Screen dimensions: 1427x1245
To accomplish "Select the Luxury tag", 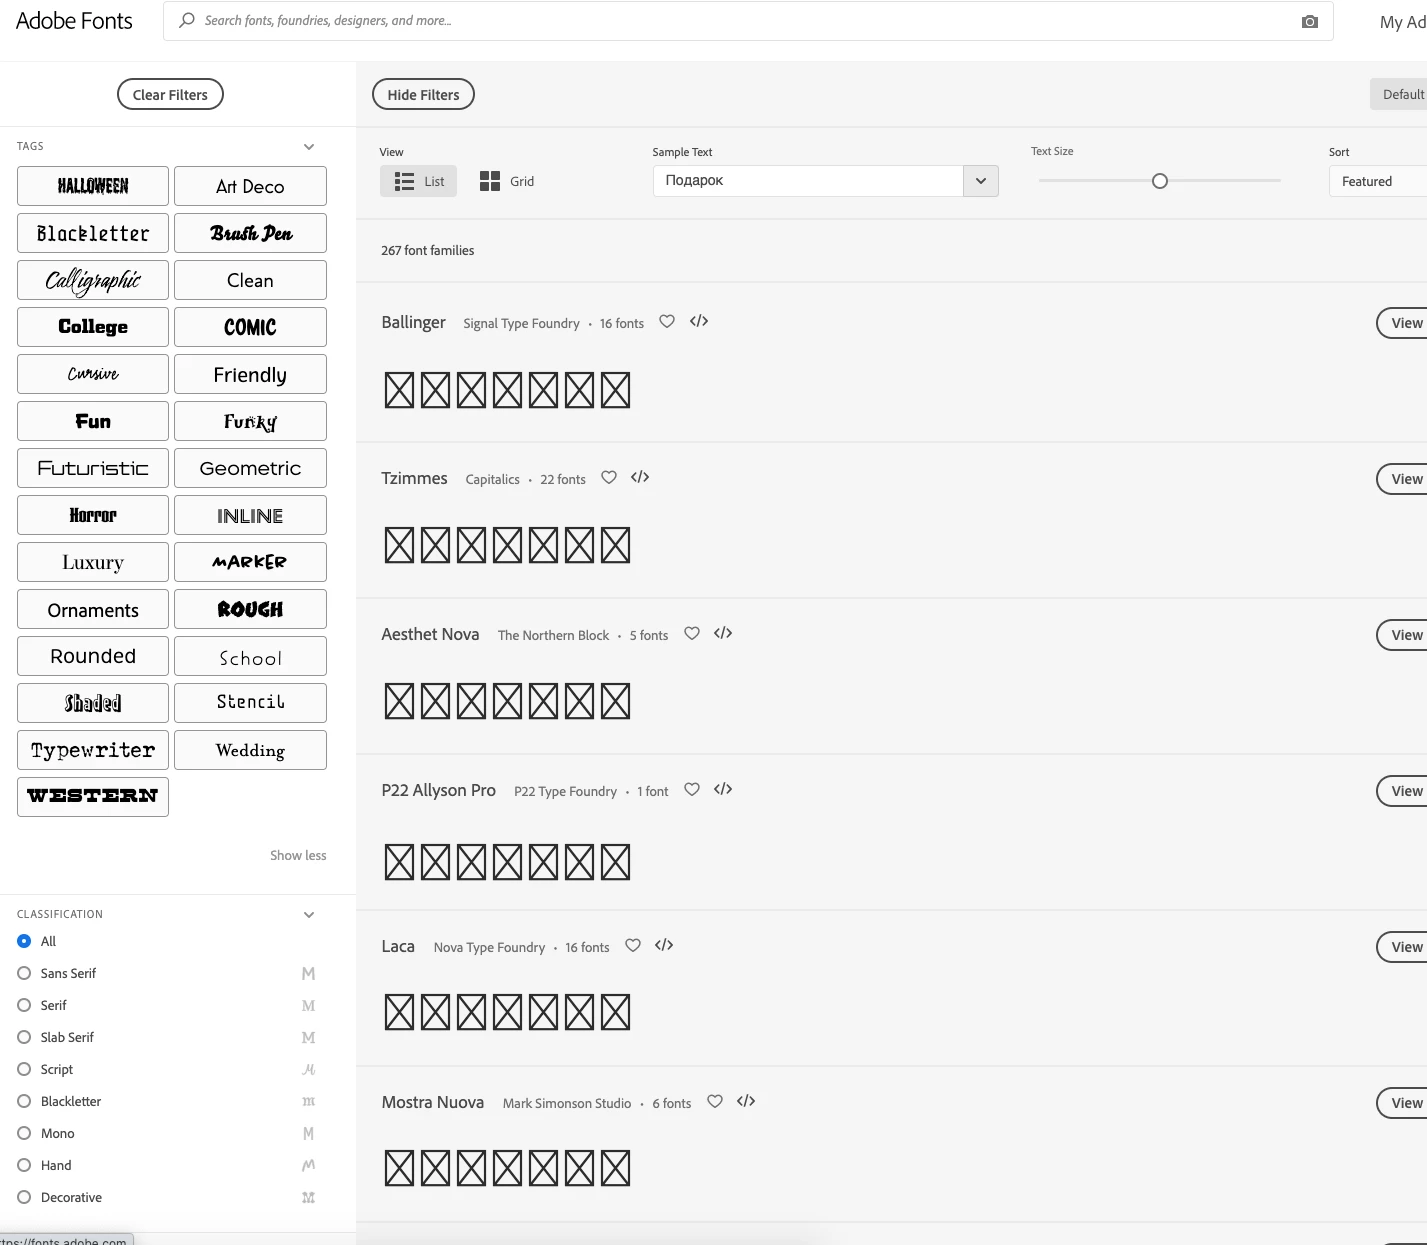I will (x=93, y=562).
